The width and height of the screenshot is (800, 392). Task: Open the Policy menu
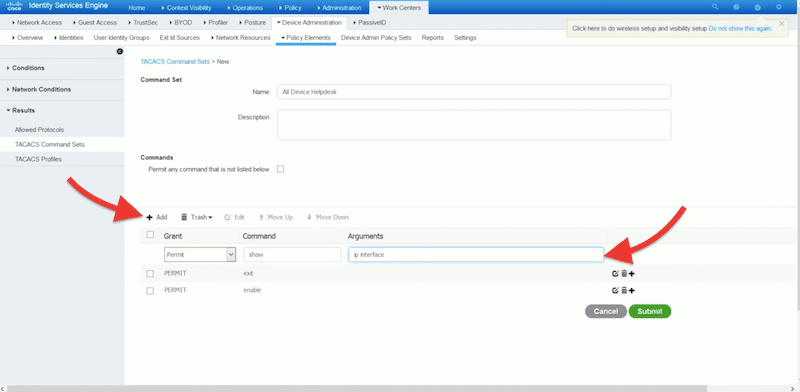[290, 8]
